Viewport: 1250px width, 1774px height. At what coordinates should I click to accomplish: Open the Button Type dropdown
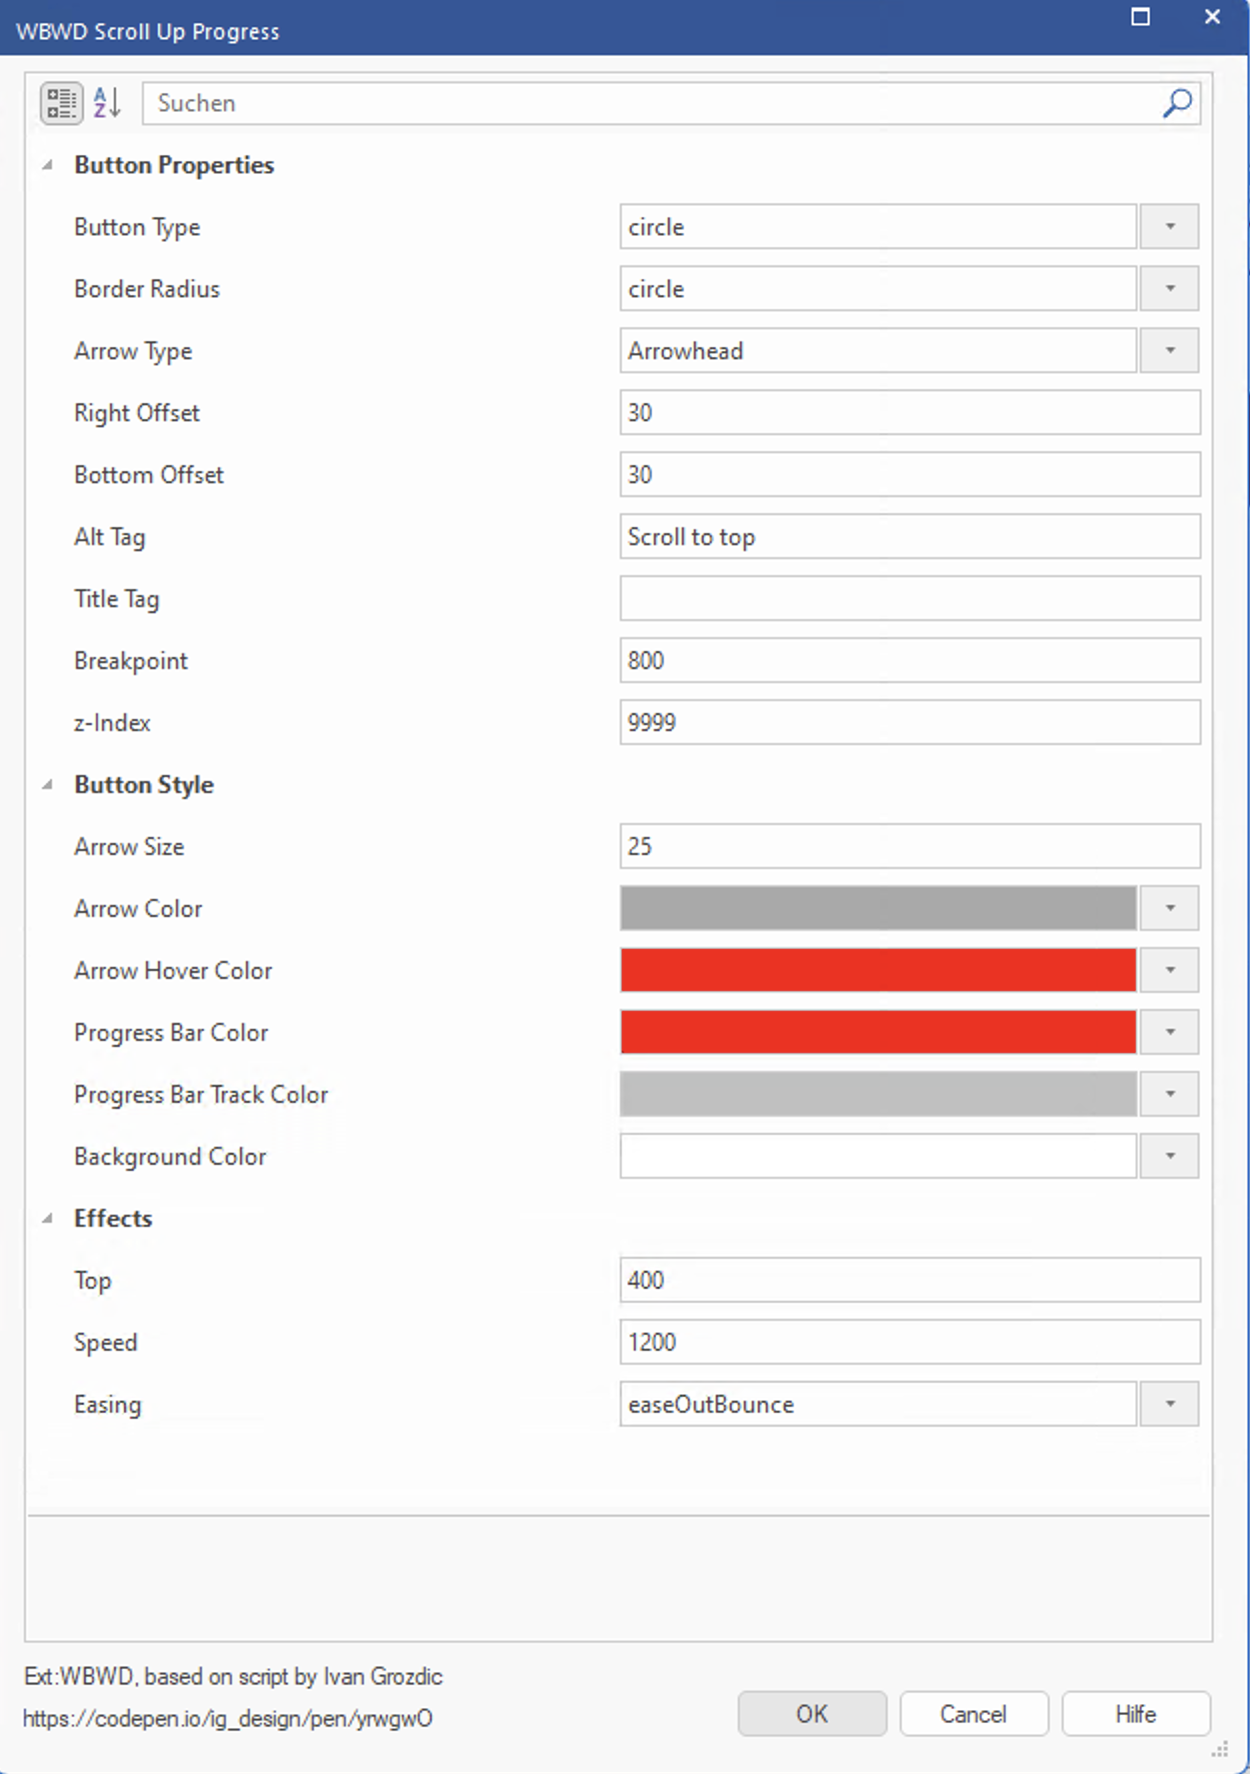tap(1169, 227)
